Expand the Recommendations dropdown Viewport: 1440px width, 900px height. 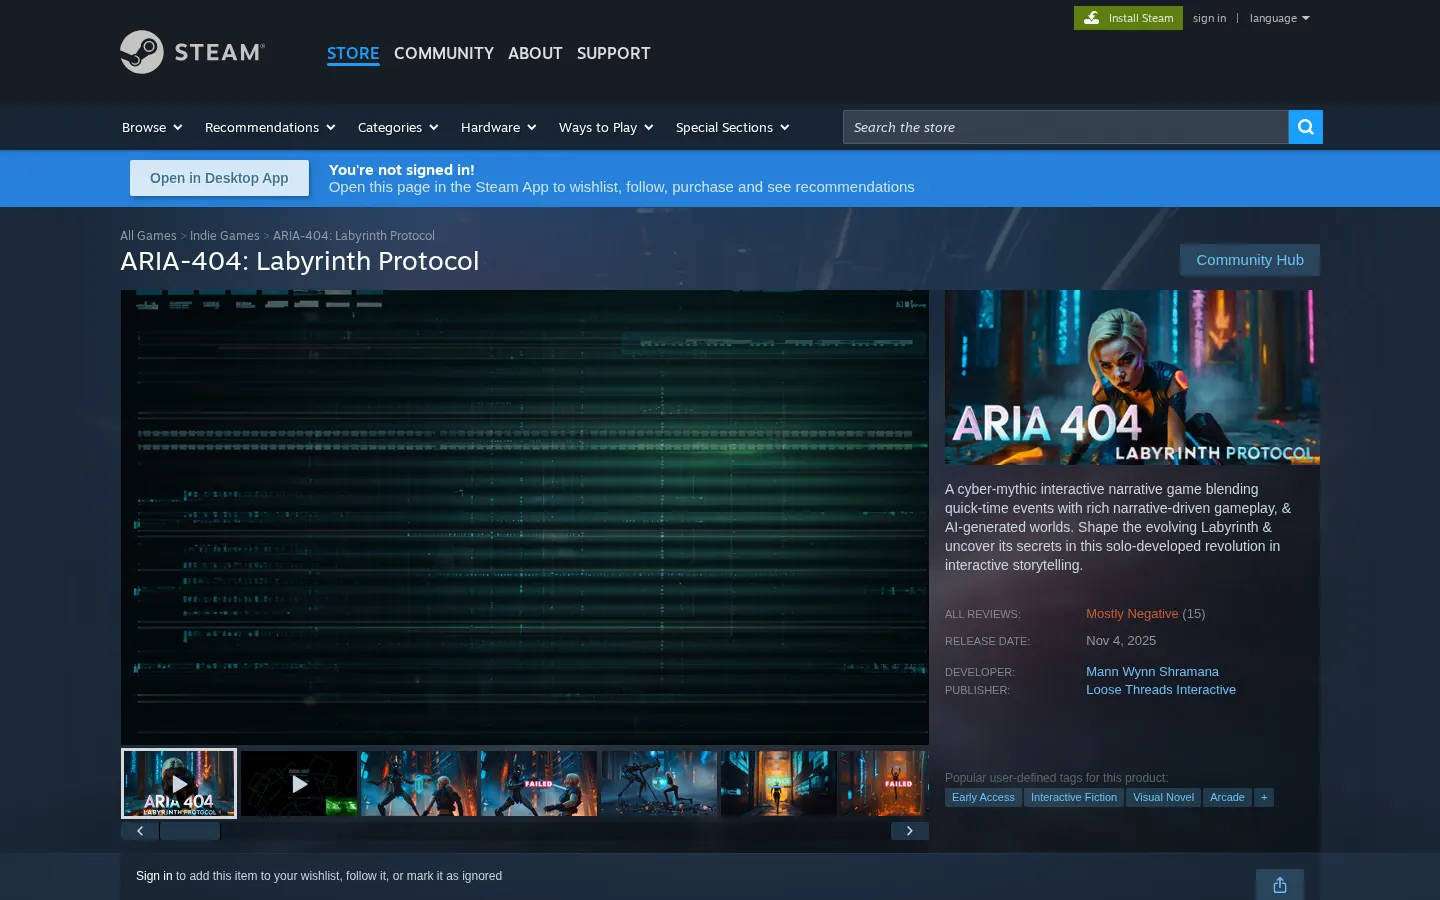(x=270, y=127)
